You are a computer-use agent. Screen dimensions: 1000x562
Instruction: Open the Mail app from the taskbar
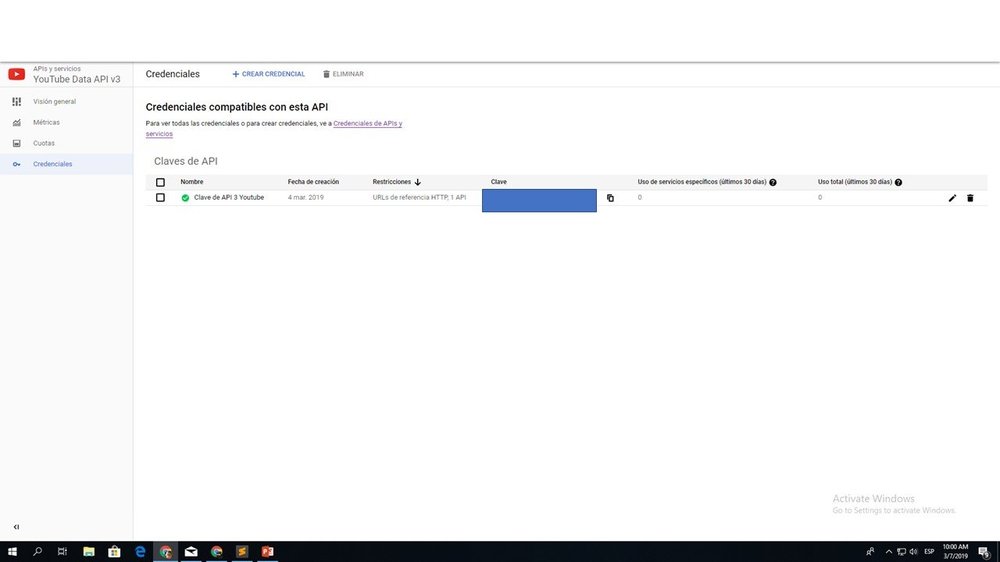pyautogui.click(x=191, y=551)
